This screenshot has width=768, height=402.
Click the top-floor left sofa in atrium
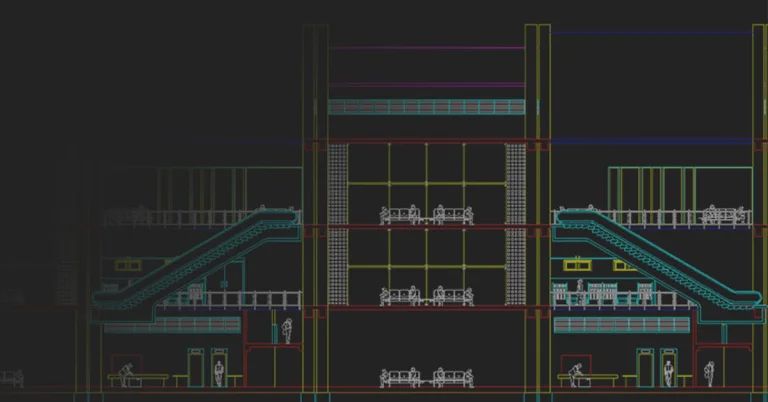point(397,215)
